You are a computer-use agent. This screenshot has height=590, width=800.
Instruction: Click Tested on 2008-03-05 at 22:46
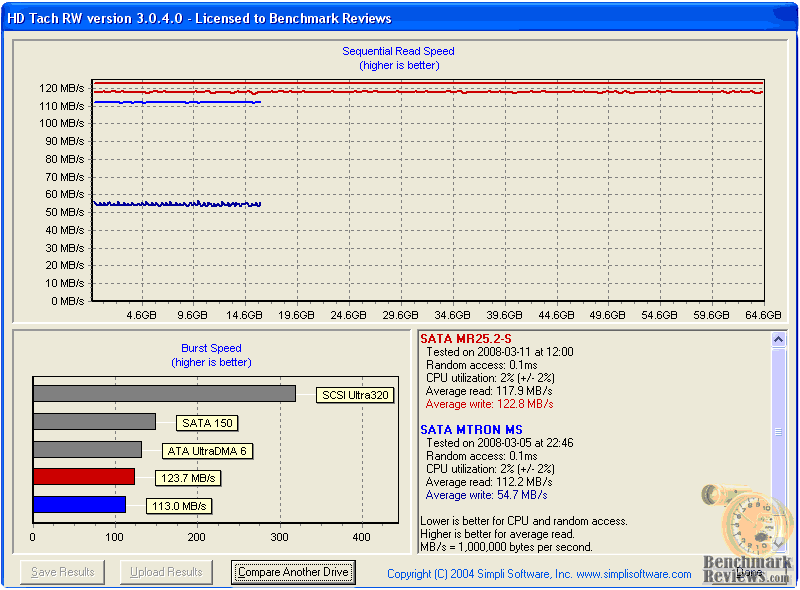[x=499, y=442]
